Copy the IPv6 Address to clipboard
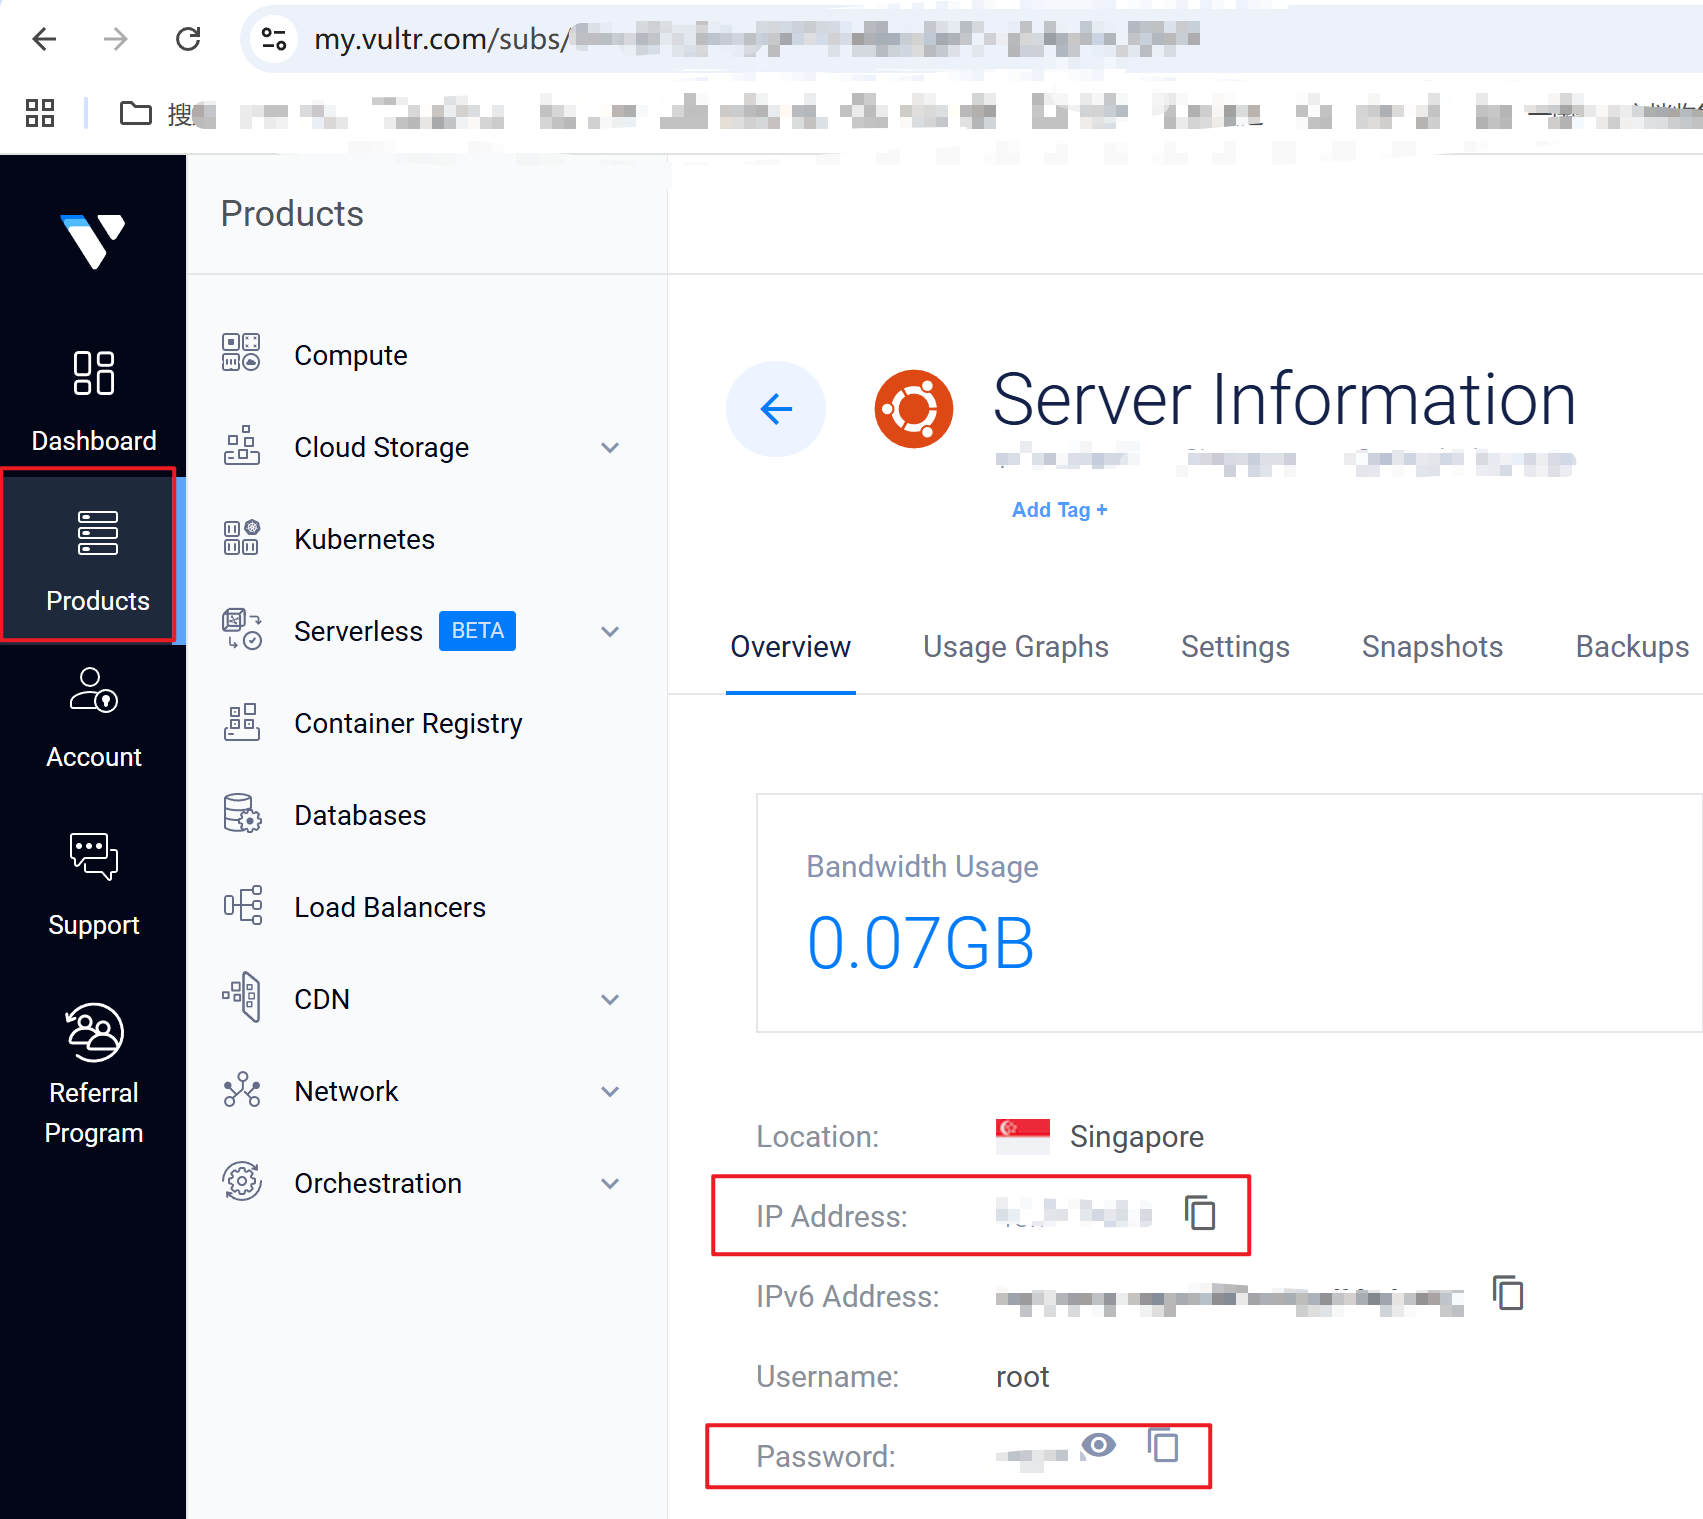1703x1519 pixels. 1507,1293
